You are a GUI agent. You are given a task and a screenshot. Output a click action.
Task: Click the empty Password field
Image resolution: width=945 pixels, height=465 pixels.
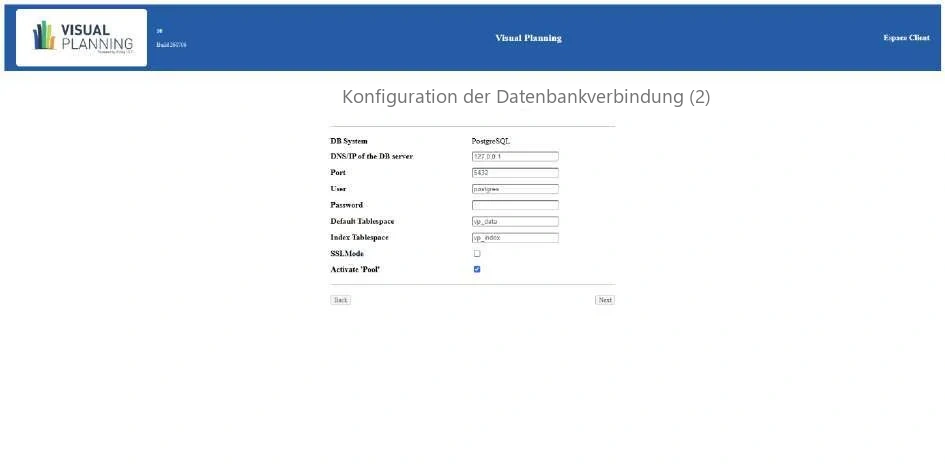point(515,205)
